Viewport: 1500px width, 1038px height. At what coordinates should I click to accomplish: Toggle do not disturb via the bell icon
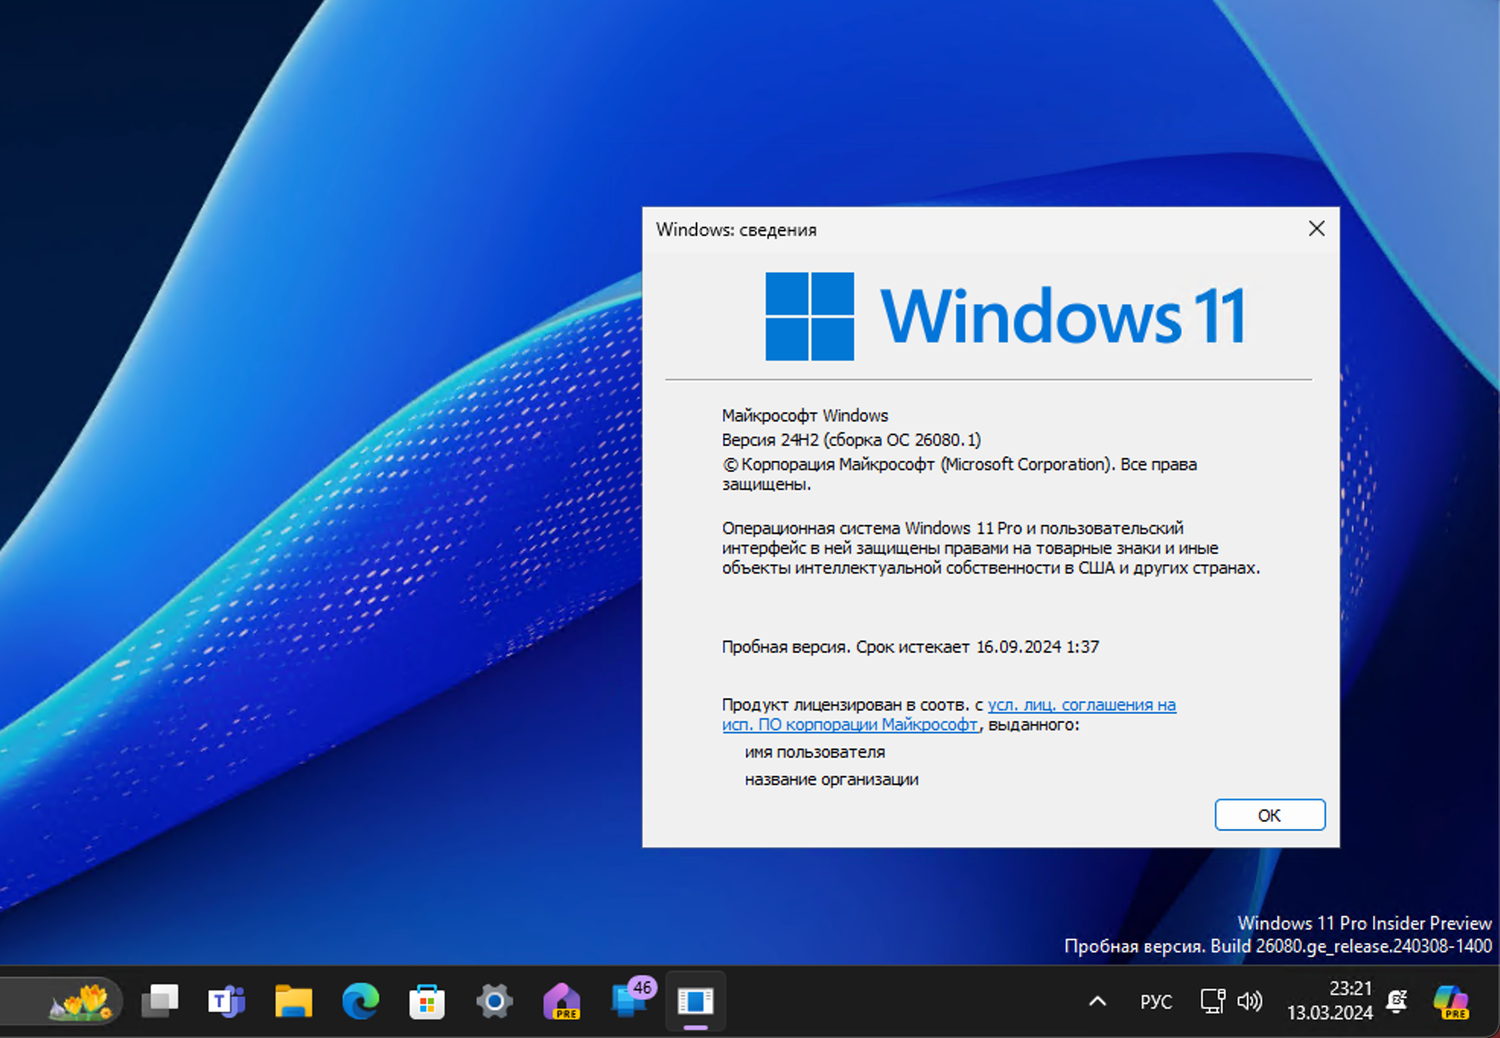(1396, 1001)
